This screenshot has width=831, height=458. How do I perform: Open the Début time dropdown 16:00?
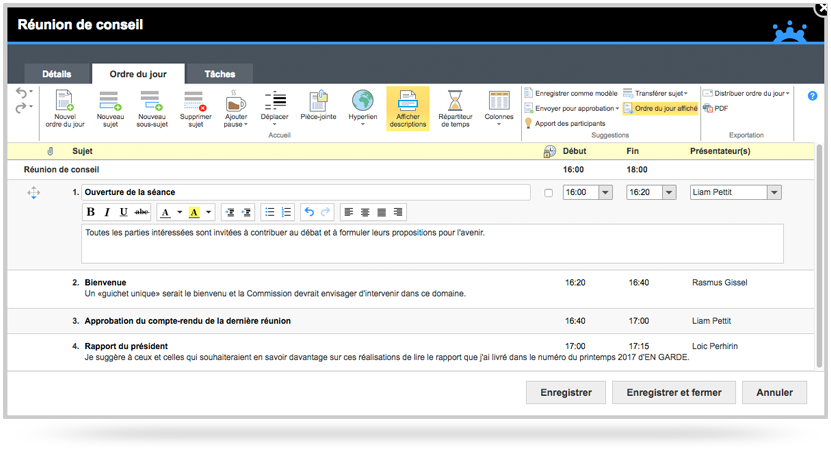(605, 192)
